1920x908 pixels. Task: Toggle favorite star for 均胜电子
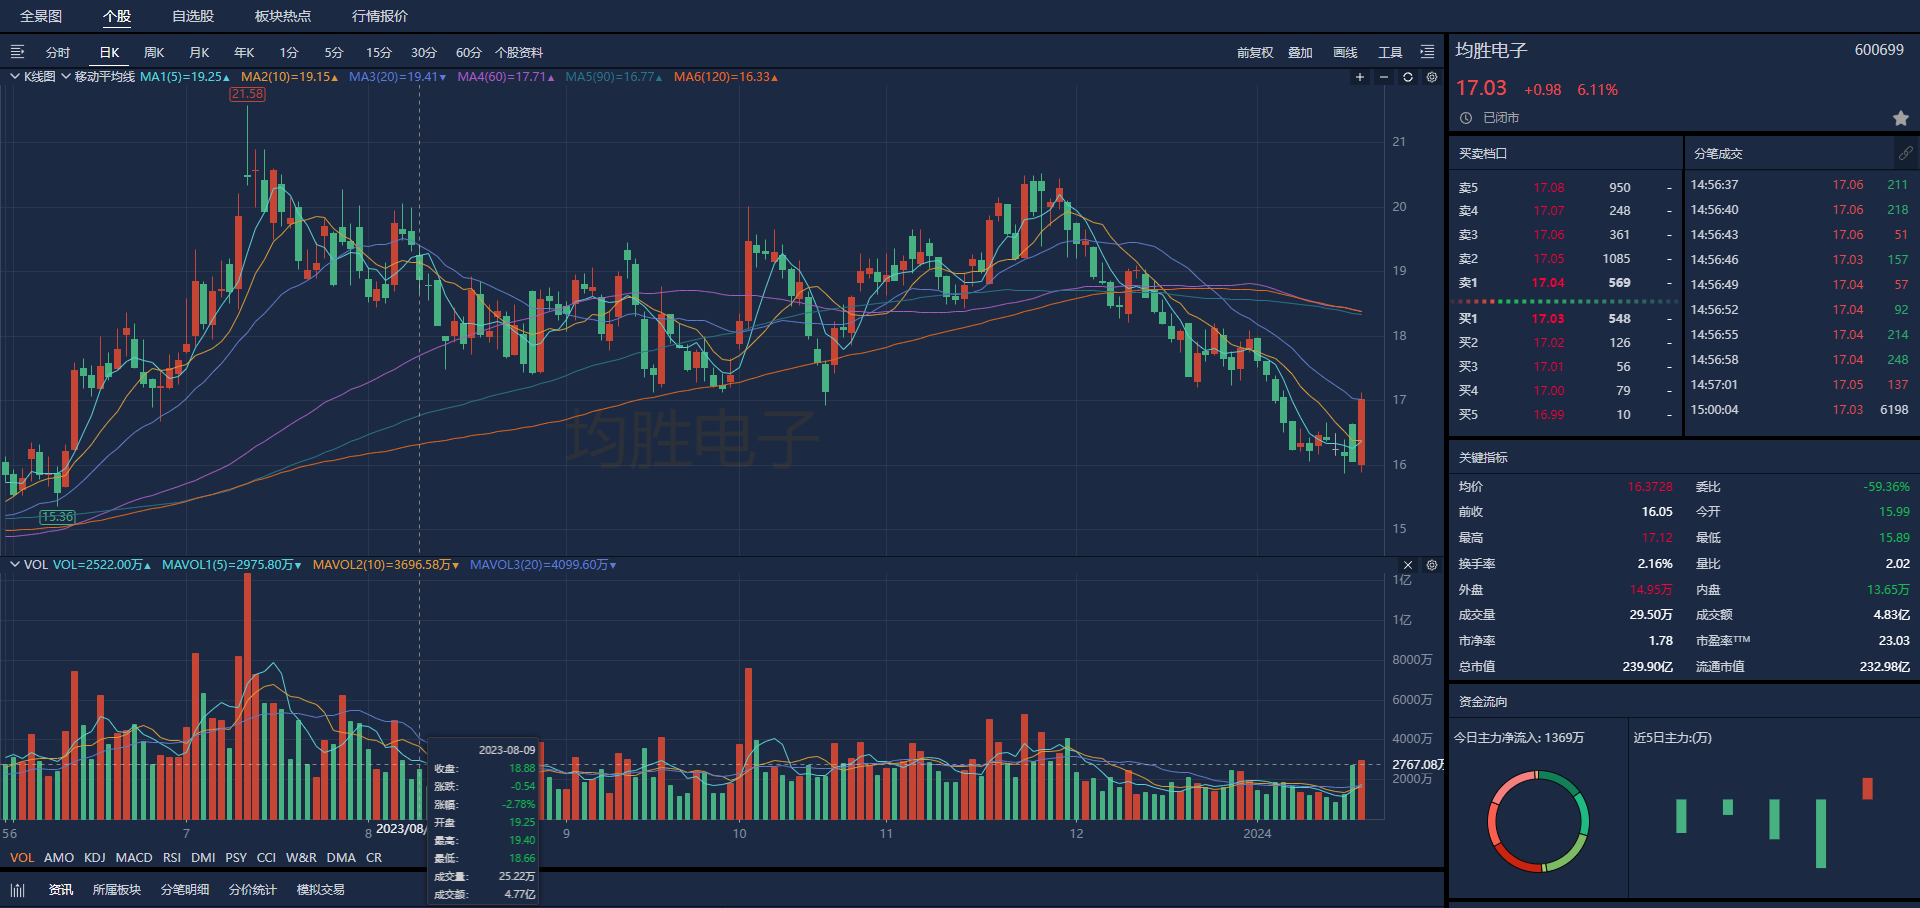[x=1900, y=118]
